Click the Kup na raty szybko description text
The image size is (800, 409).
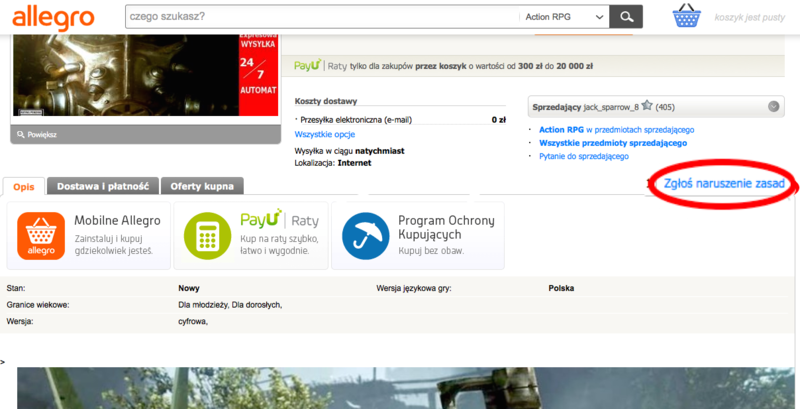click(279, 244)
